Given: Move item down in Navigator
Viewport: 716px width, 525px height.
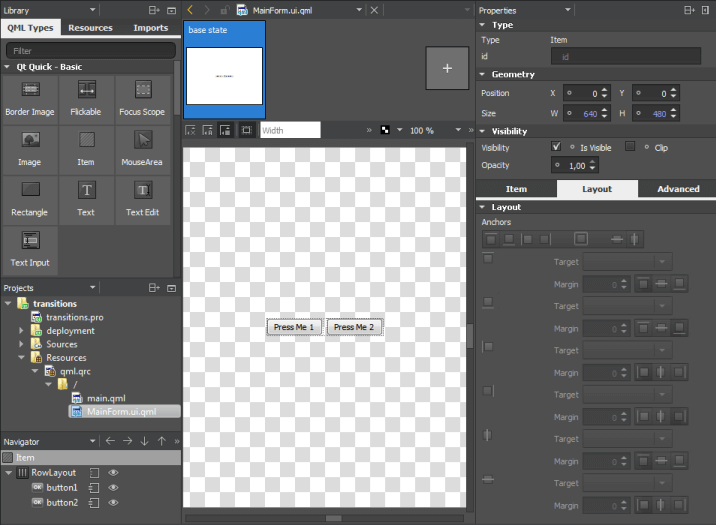Looking at the screenshot, I should (x=144, y=441).
